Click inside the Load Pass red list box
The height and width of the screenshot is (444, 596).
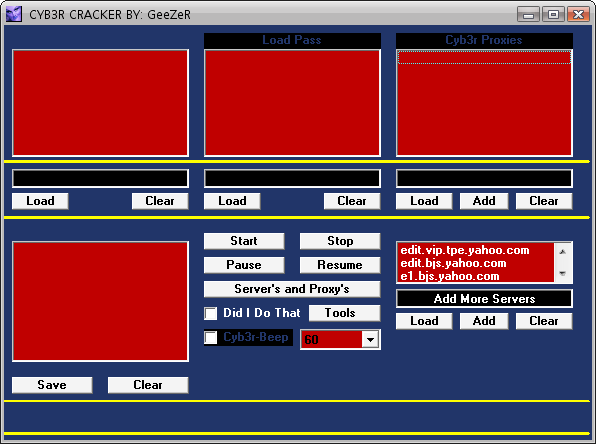pos(292,103)
